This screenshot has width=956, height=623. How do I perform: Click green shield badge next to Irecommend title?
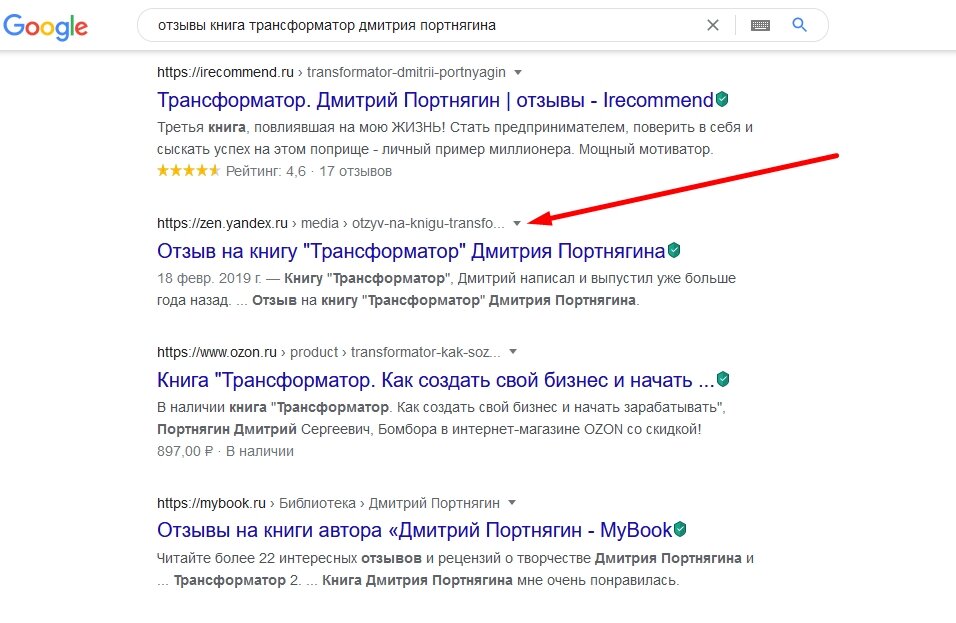(x=722, y=99)
